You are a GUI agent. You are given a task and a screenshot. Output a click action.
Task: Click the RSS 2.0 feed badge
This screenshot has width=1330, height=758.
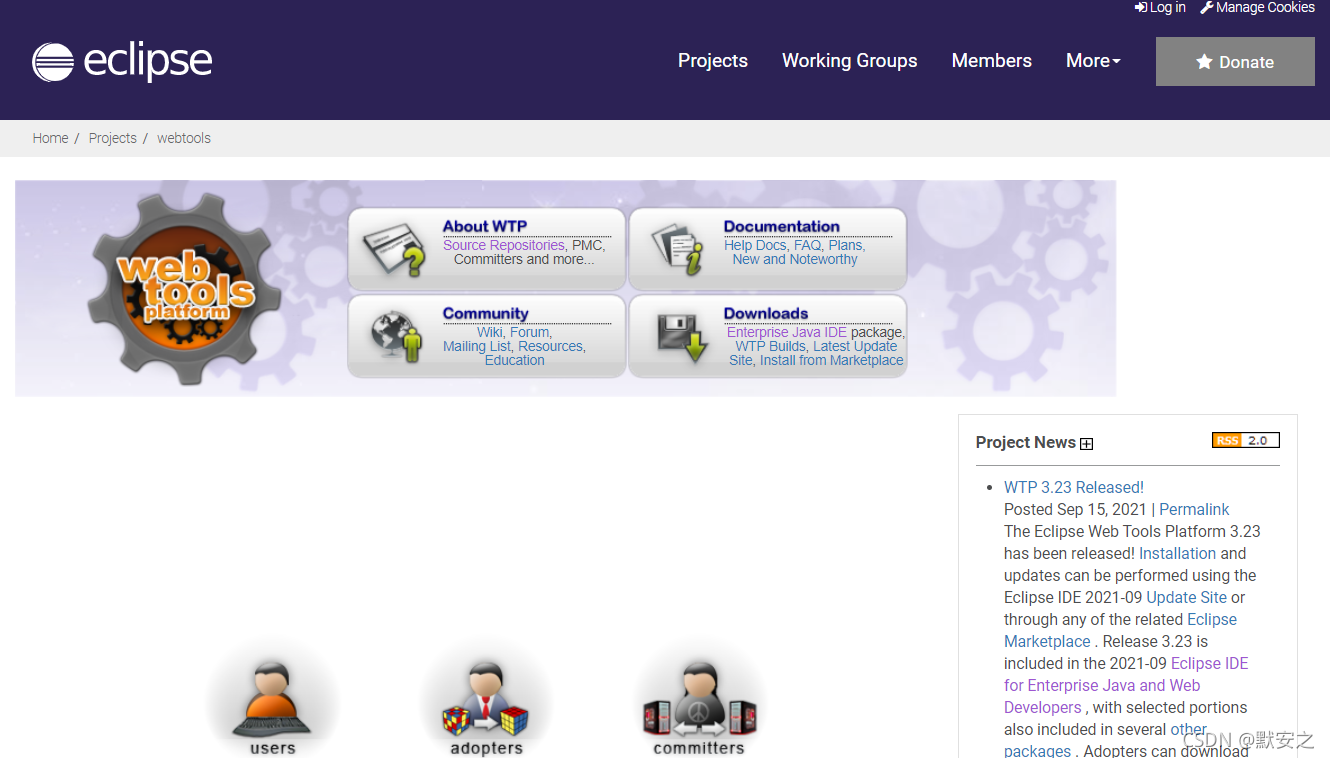tap(1245, 440)
